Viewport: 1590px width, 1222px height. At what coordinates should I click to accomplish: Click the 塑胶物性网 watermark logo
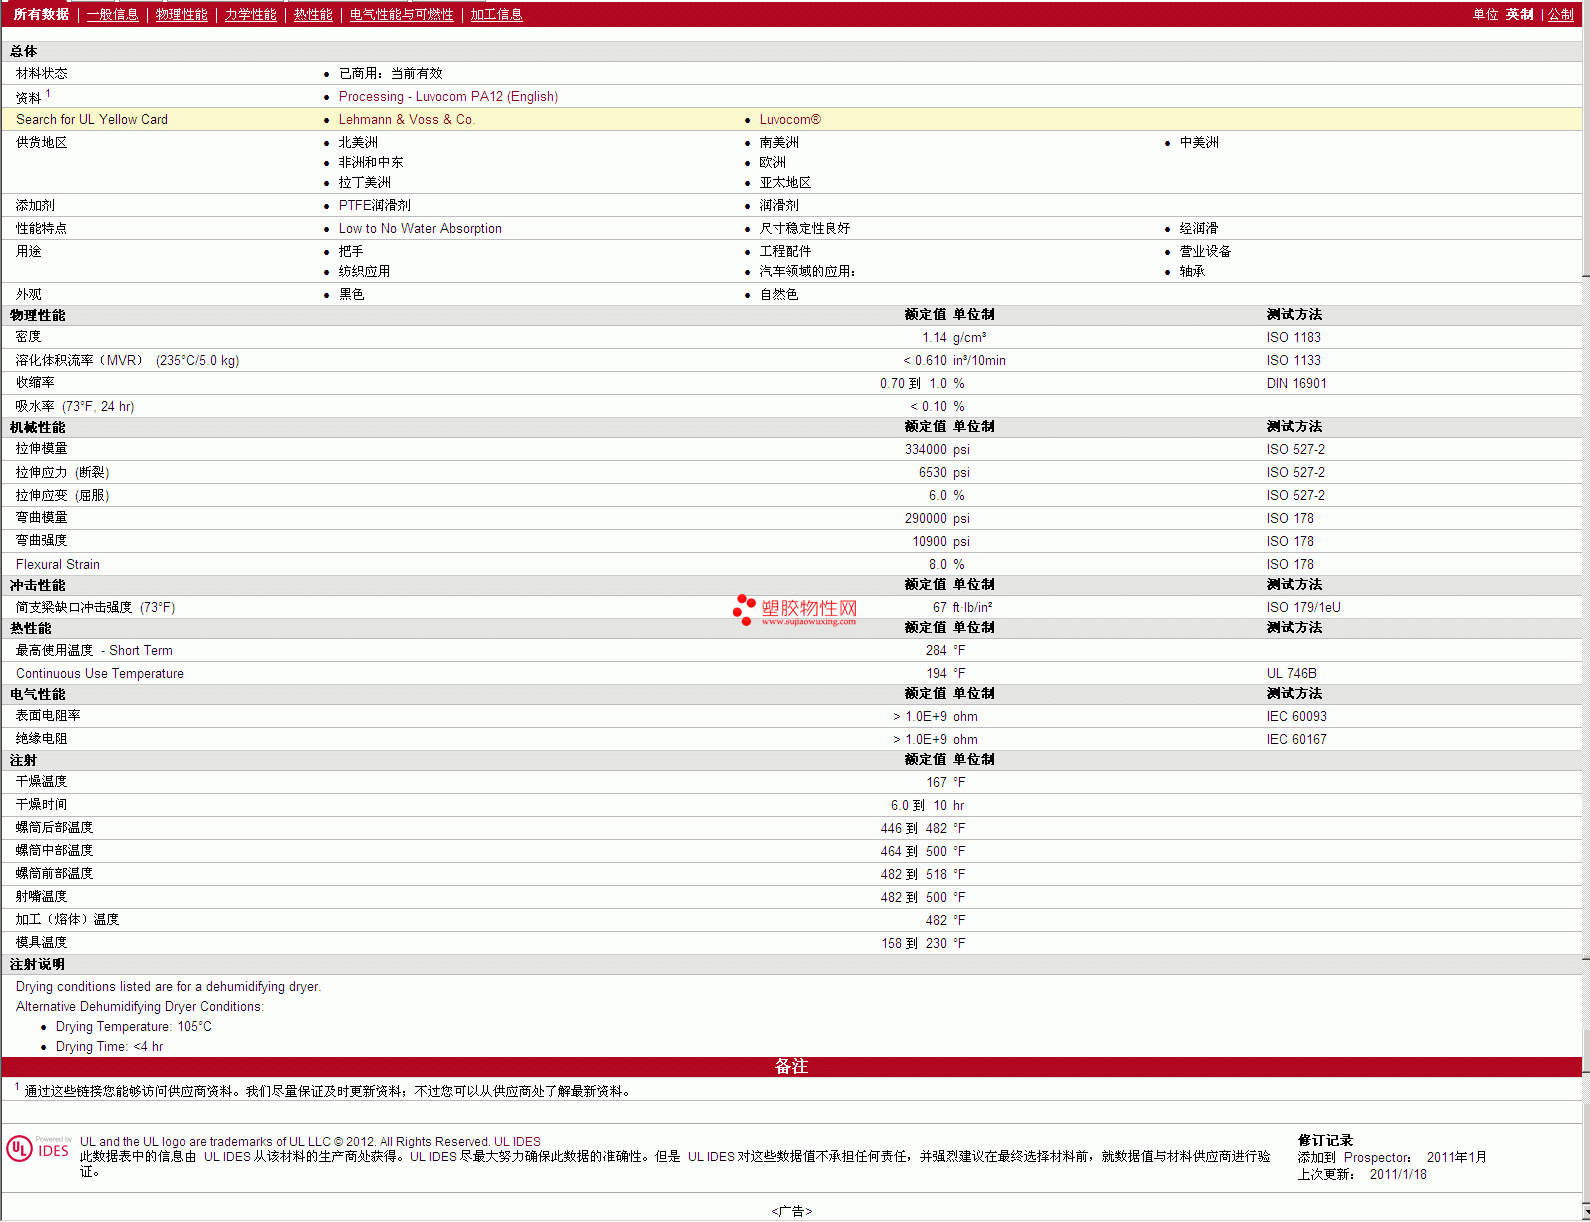click(795, 609)
